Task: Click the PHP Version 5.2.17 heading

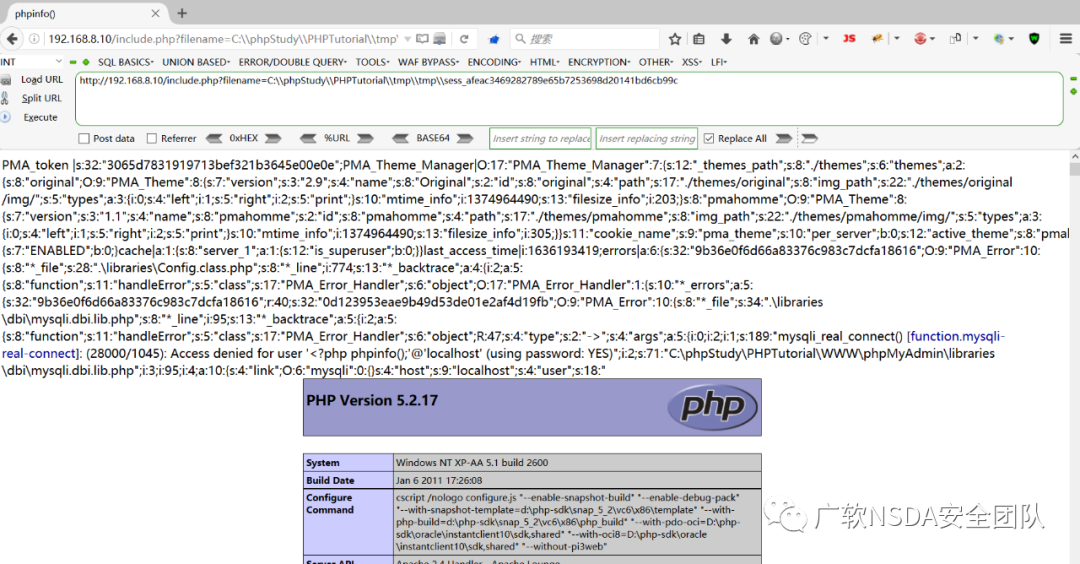Action: [372, 401]
